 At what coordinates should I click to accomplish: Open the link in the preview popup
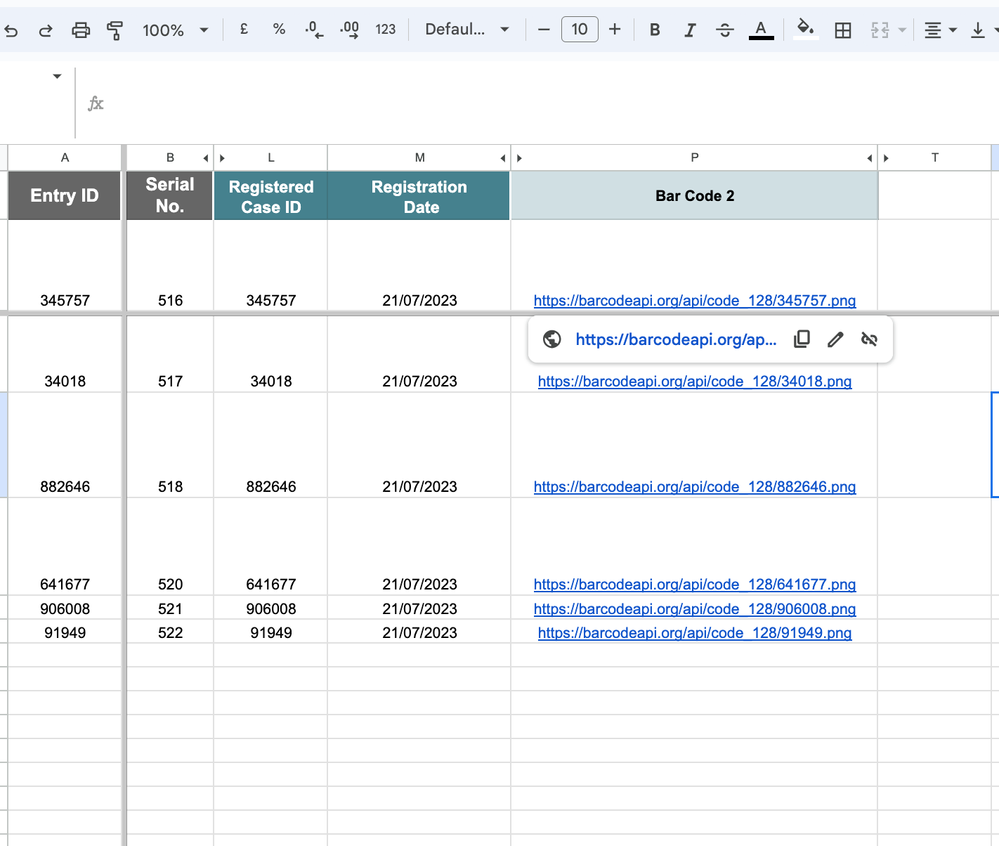[x=676, y=340]
